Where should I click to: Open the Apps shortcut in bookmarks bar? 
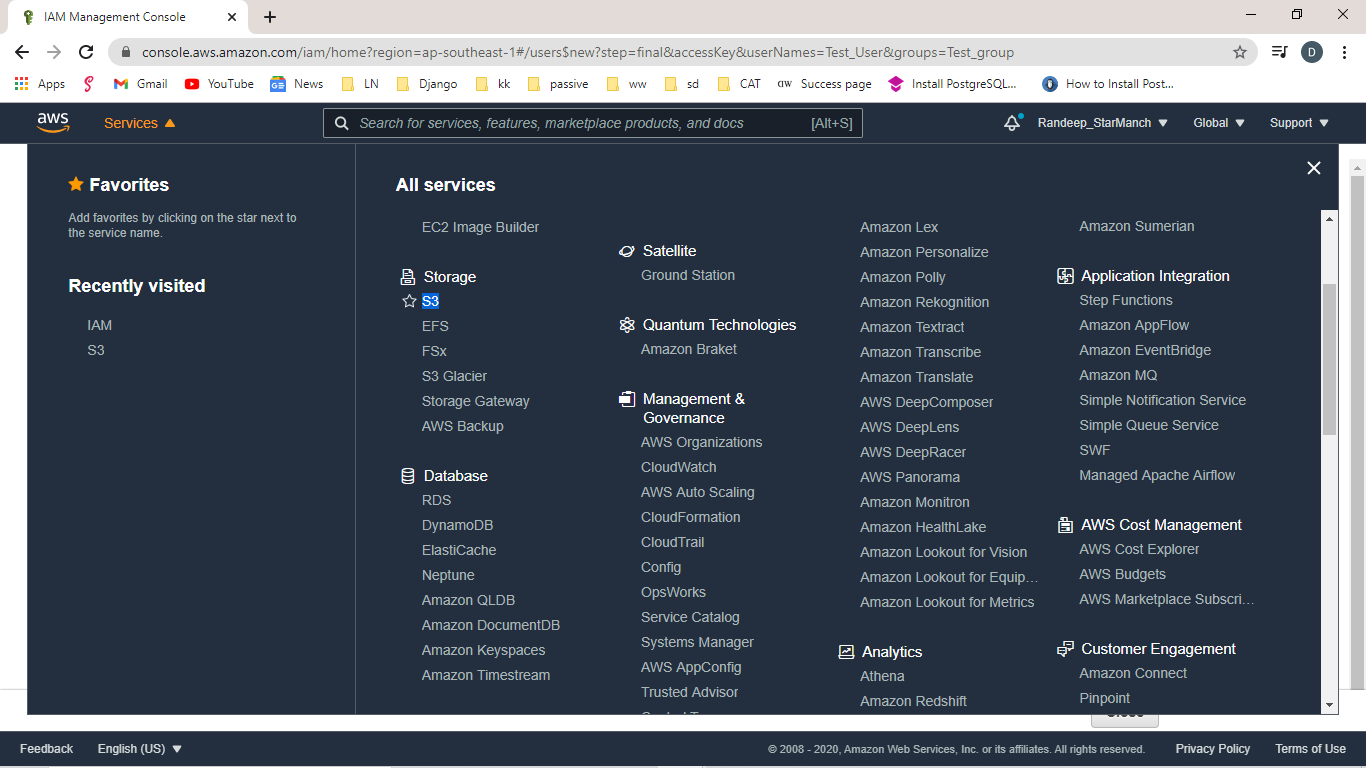pos(40,84)
